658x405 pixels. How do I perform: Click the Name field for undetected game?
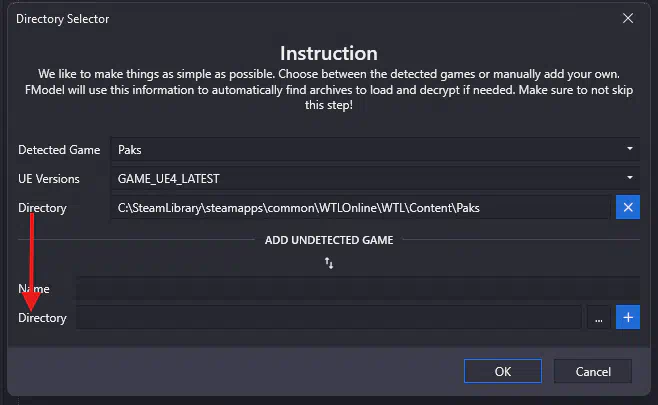[x=358, y=289]
